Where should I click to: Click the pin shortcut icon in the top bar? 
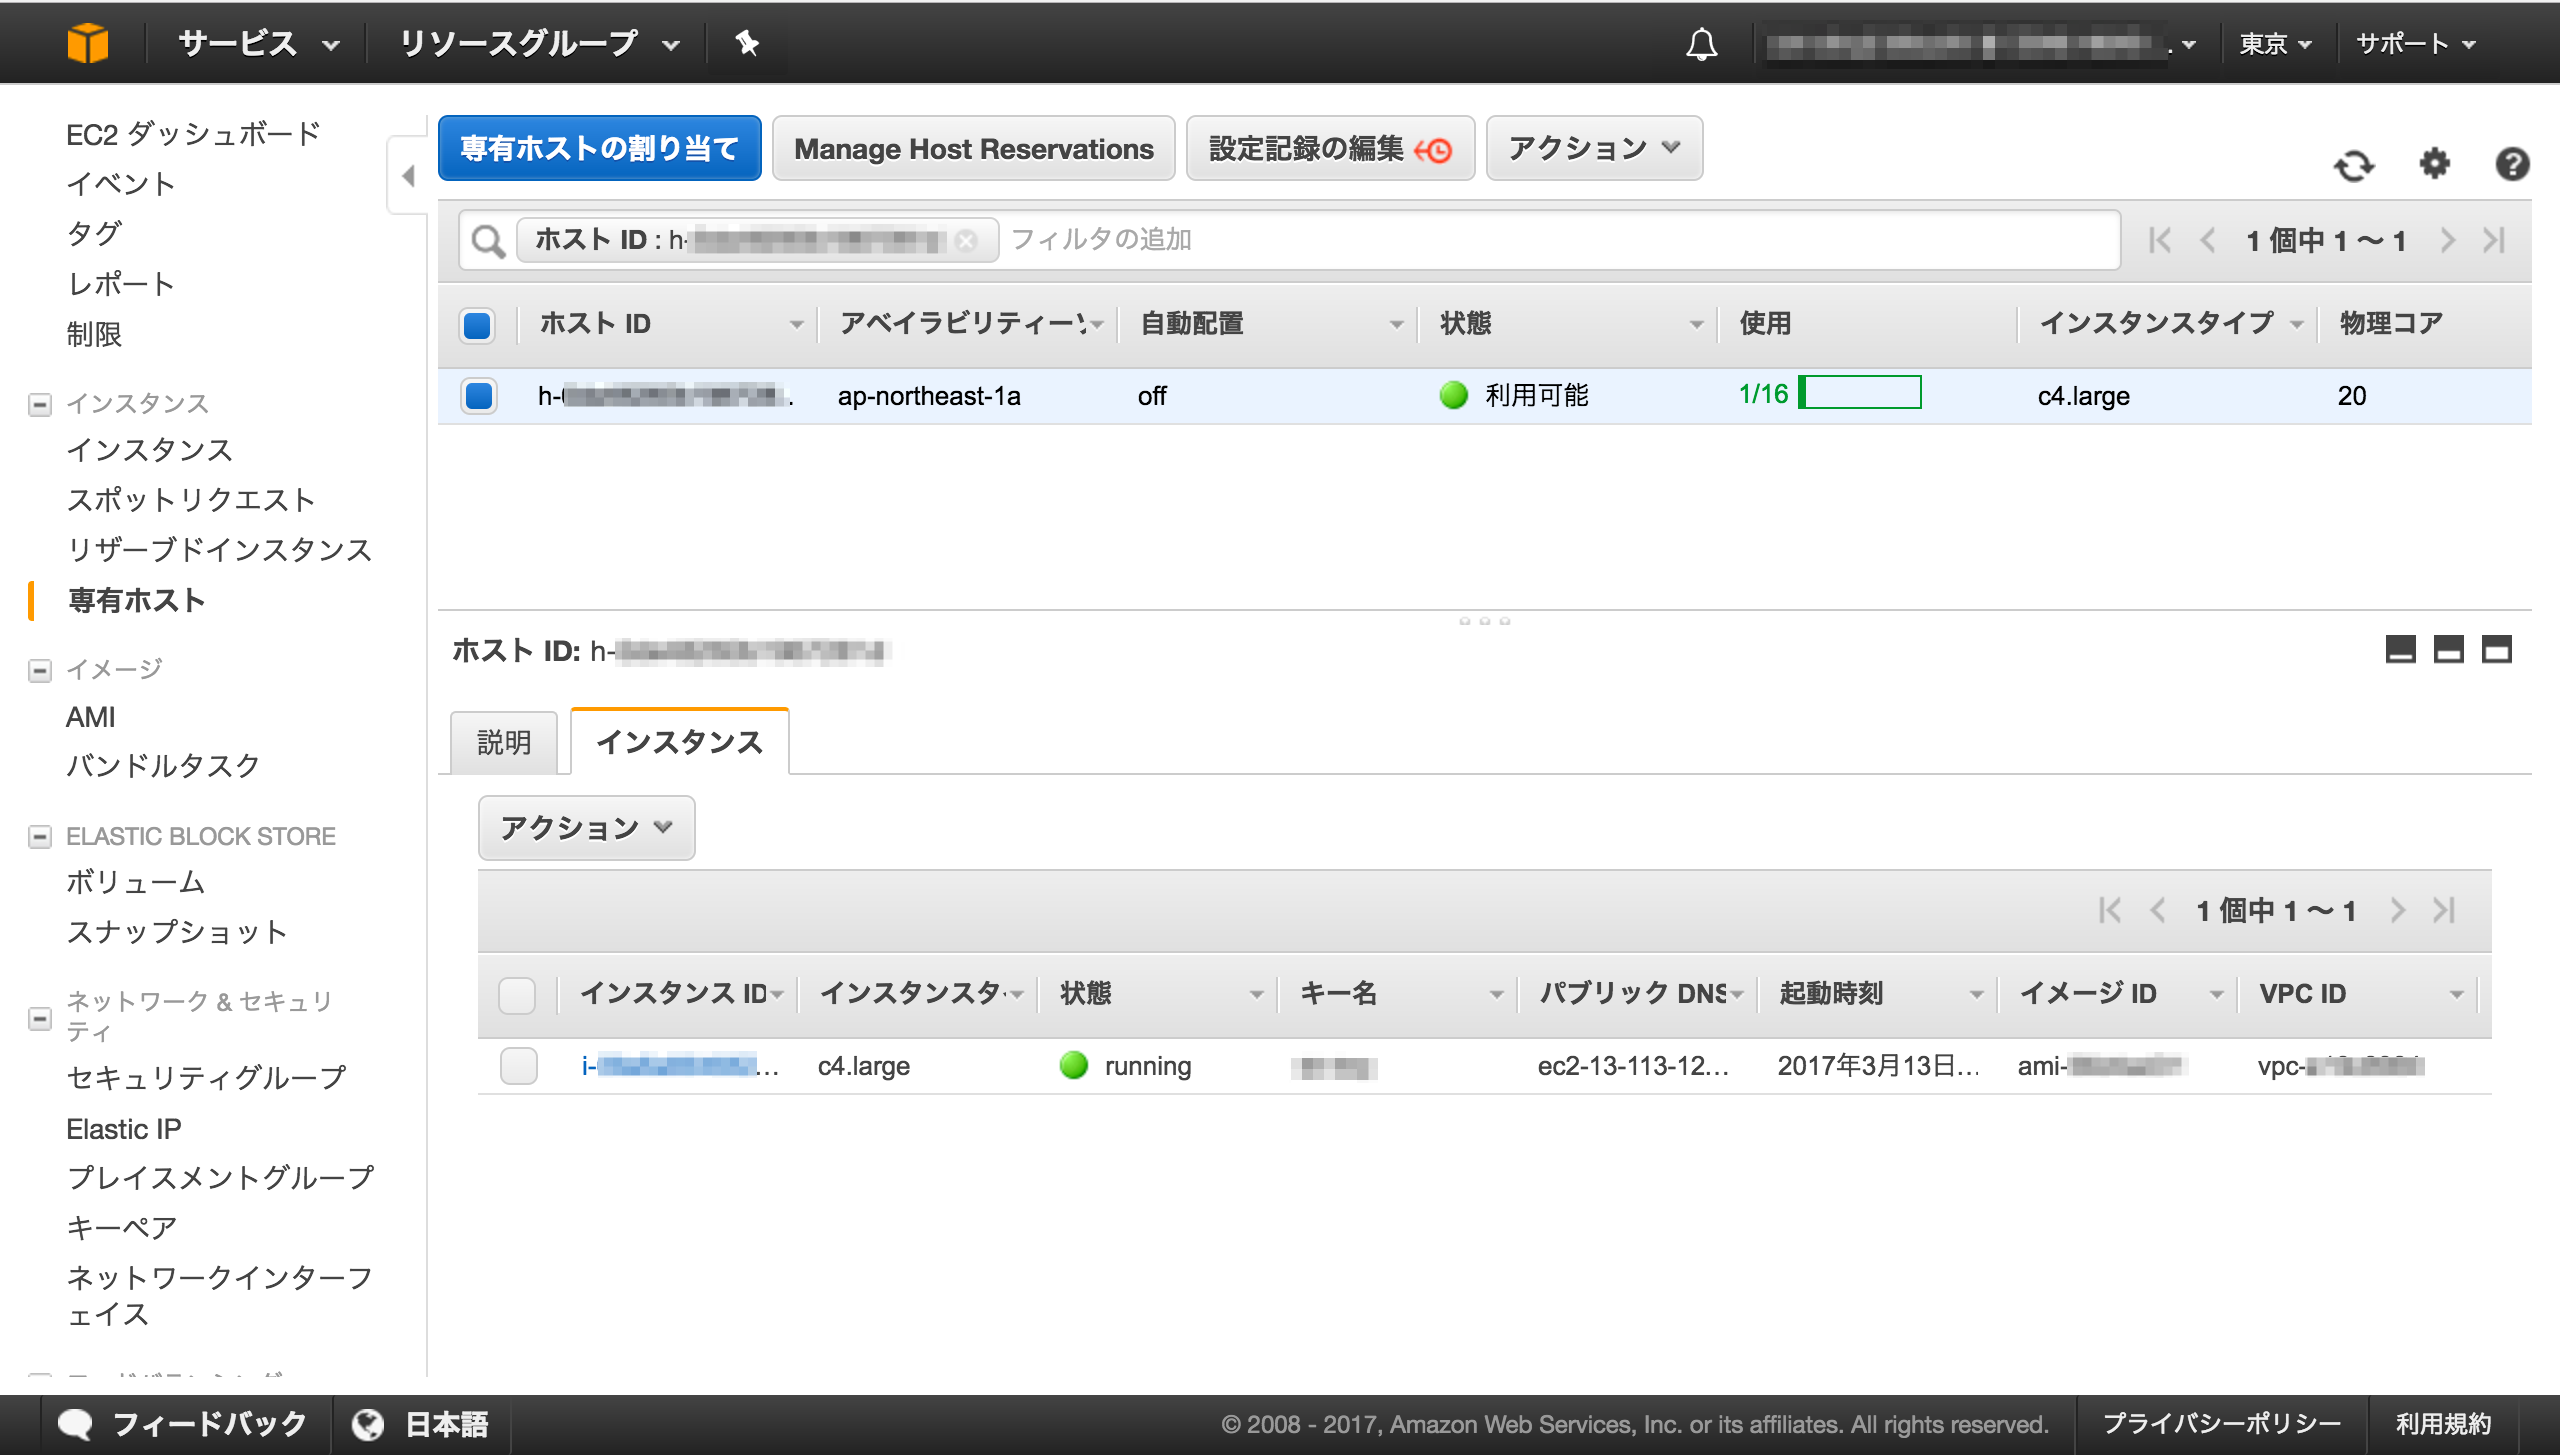pyautogui.click(x=746, y=43)
